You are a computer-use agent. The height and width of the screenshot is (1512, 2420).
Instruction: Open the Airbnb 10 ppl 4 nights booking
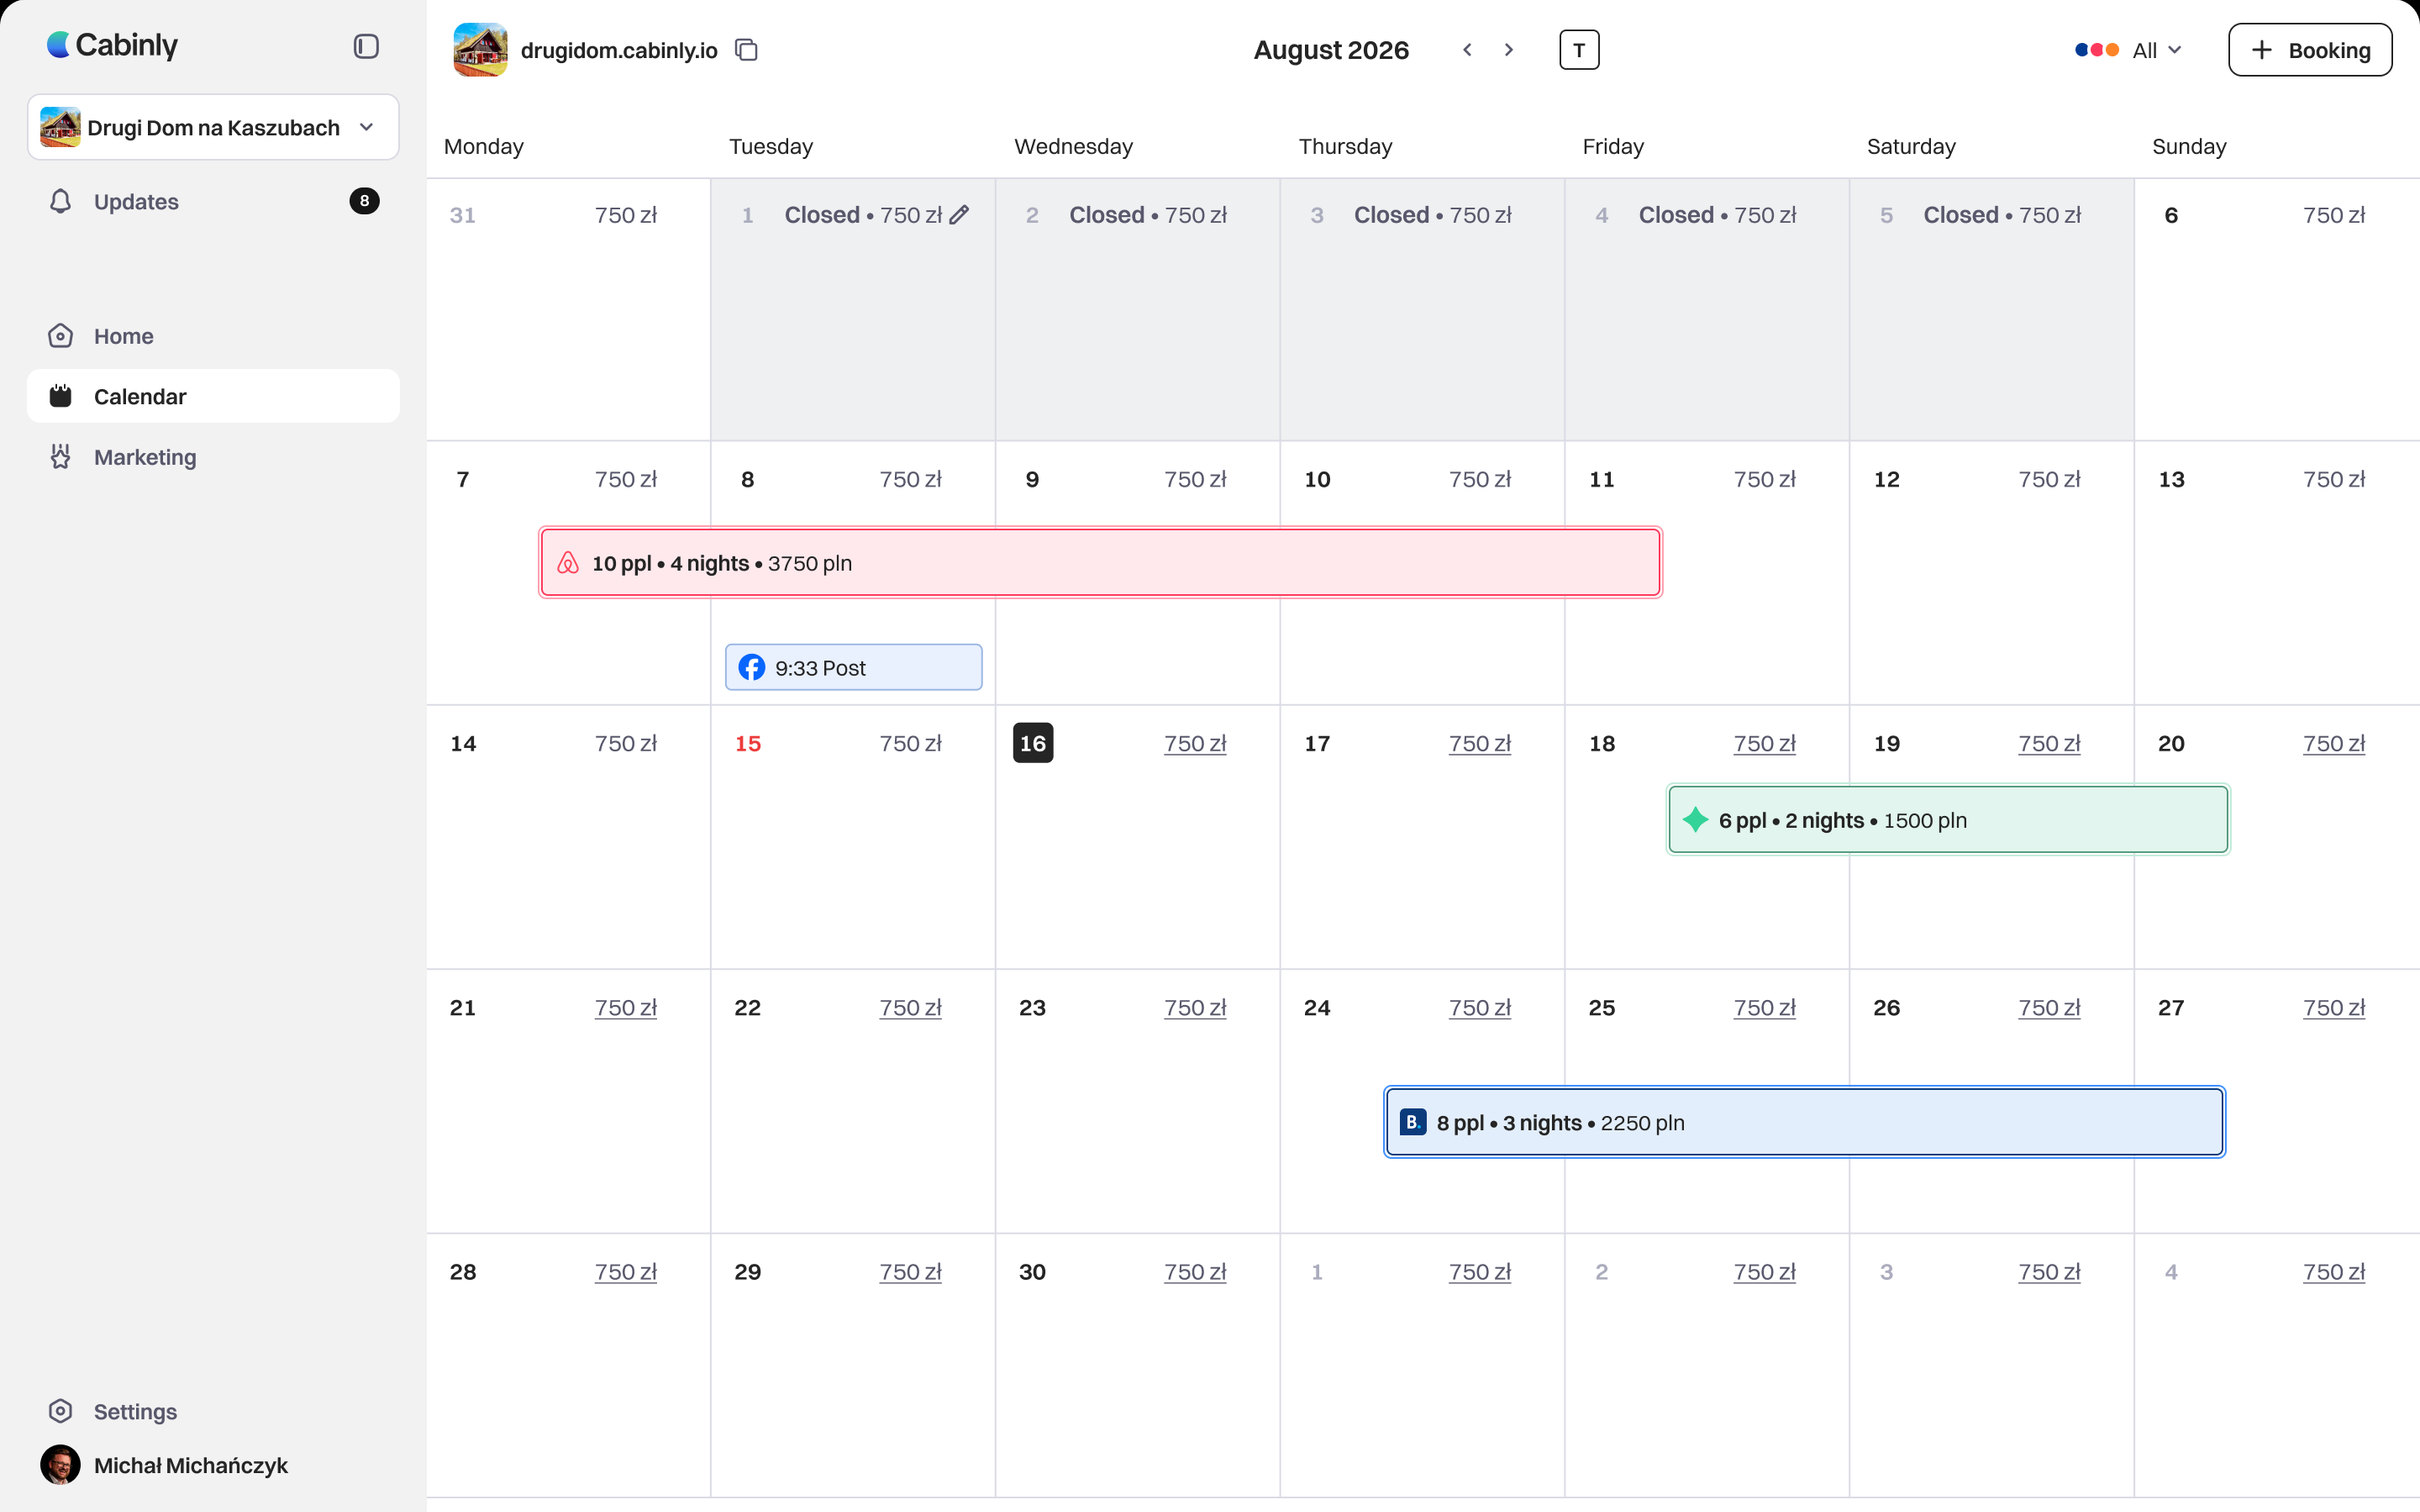[x=1100, y=563]
